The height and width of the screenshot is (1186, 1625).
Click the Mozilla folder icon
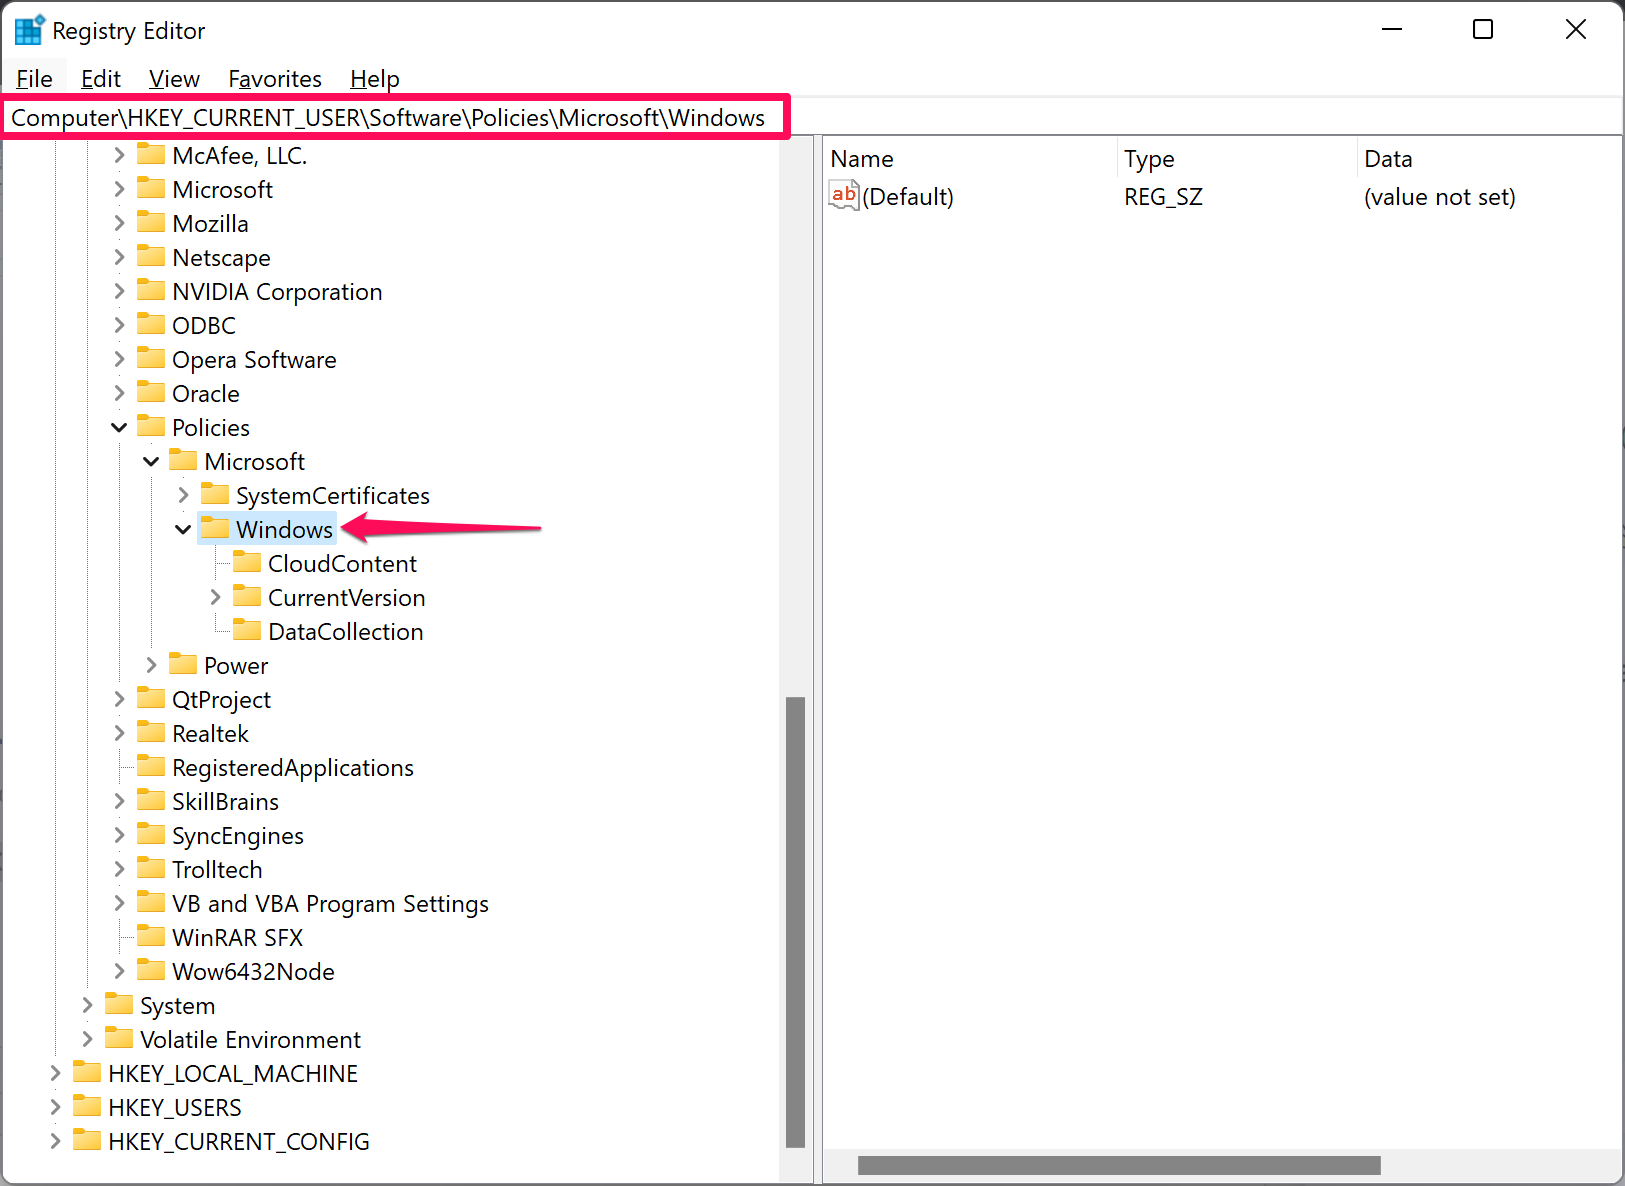151,222
